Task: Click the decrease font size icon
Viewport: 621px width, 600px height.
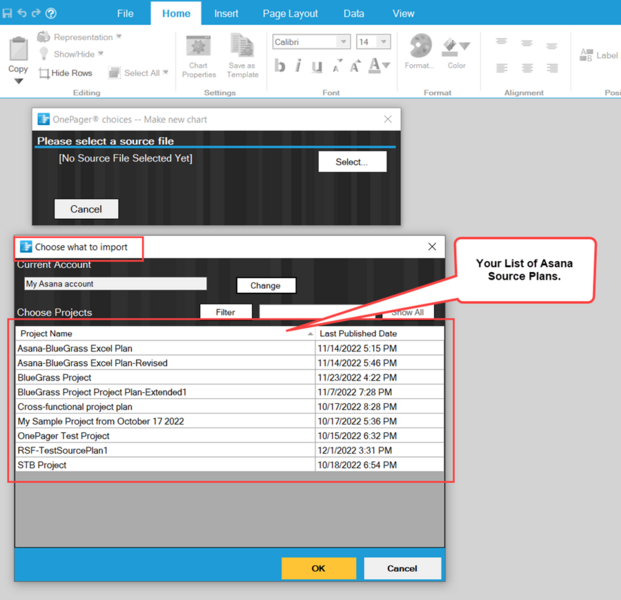Action: click(337, 66)
